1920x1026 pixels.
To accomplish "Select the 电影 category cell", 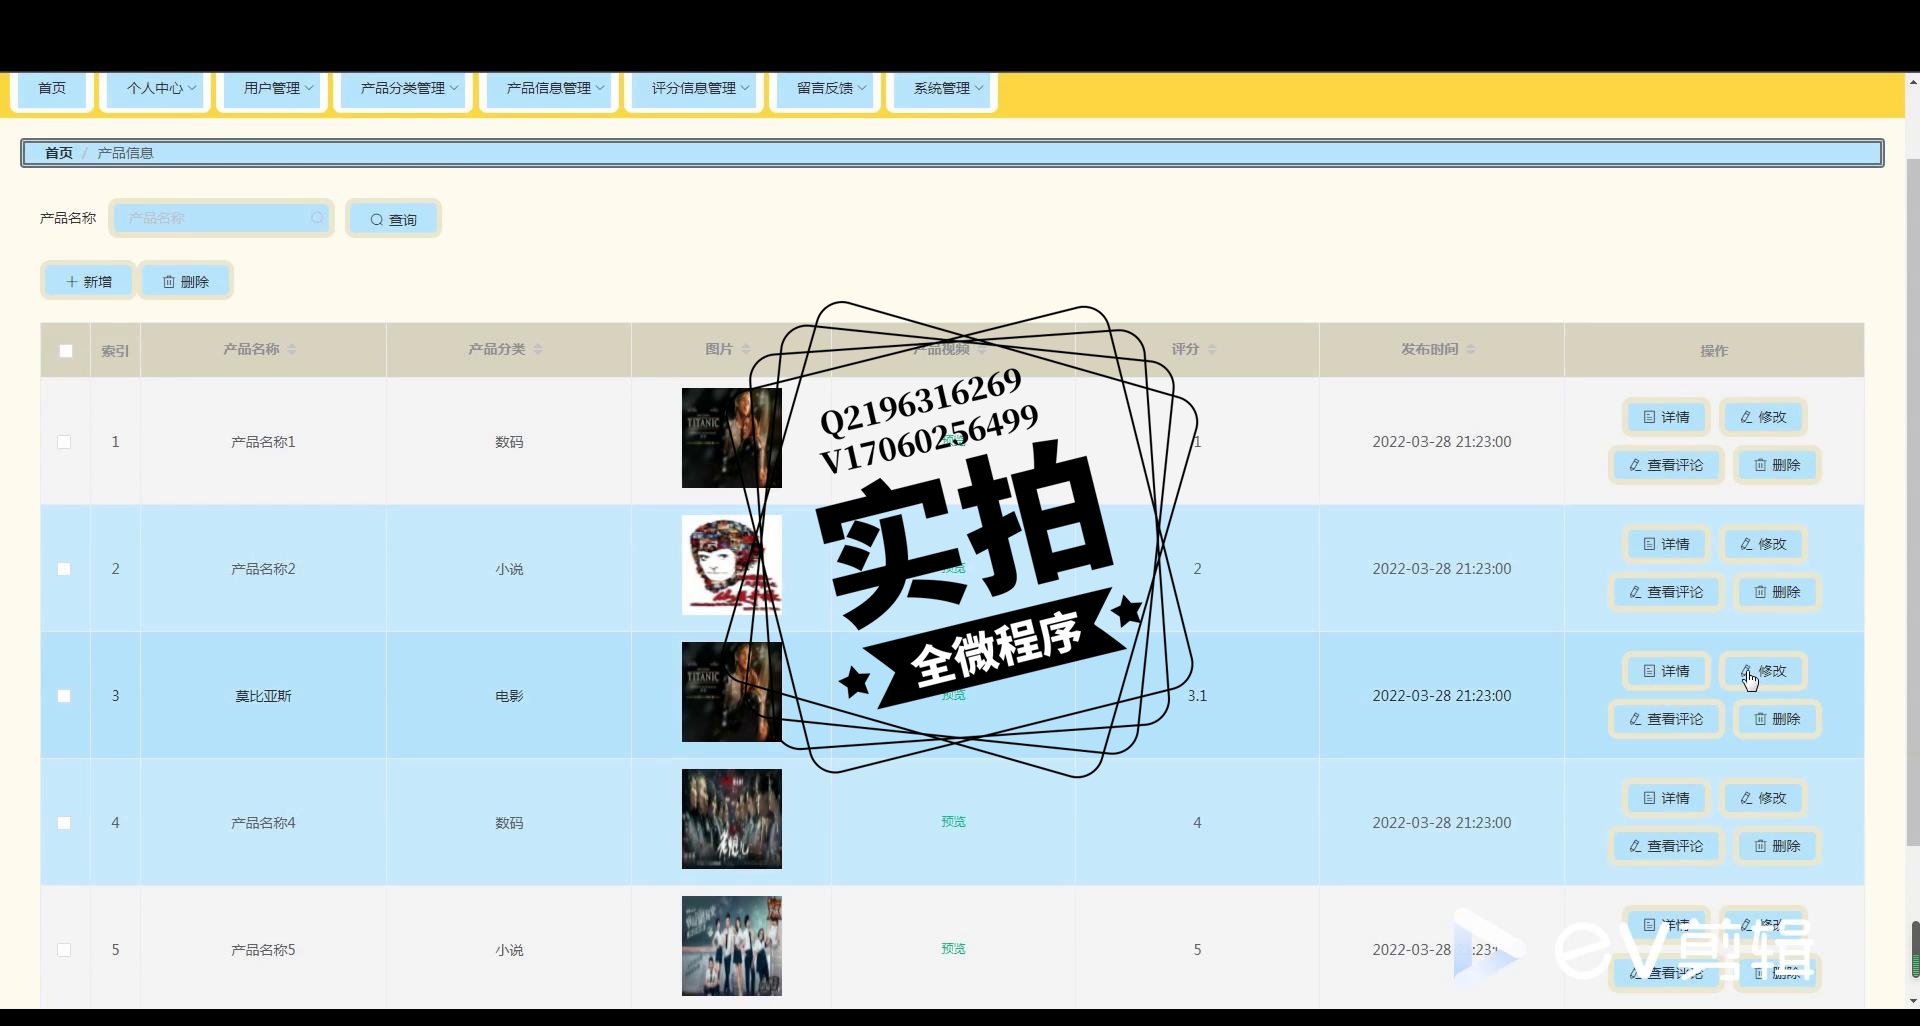I will point(509,696).
